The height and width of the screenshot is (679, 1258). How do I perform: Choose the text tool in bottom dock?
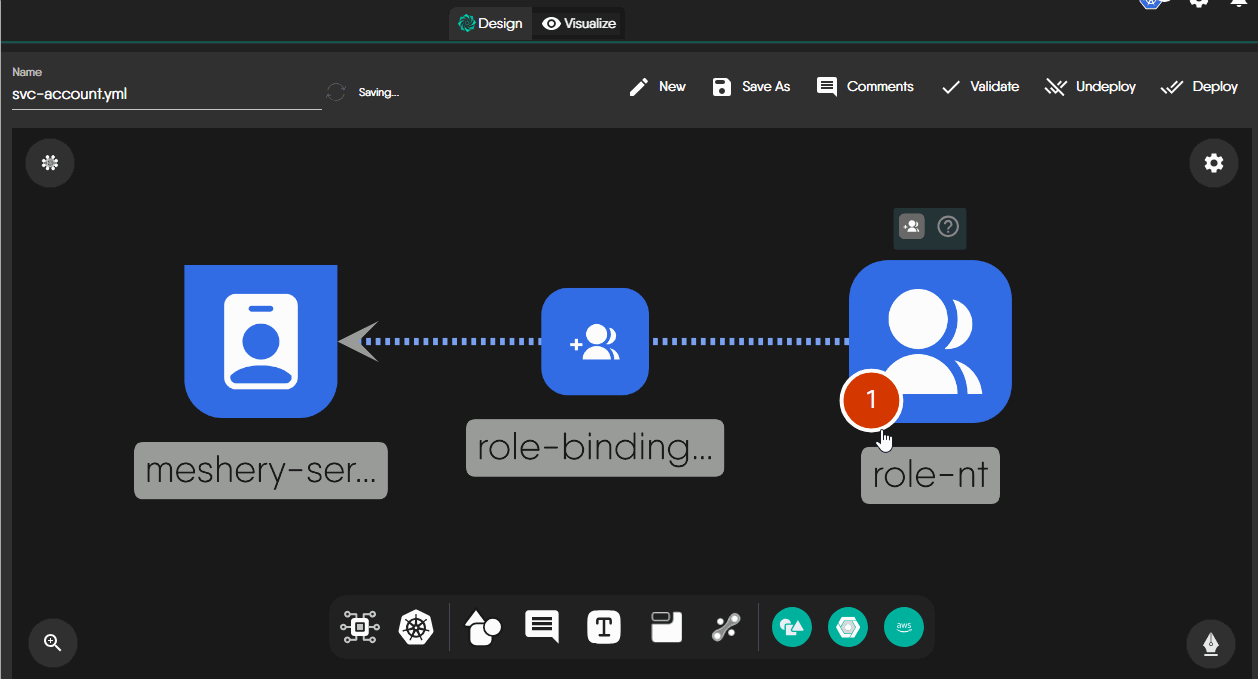(x=604, y=627)
